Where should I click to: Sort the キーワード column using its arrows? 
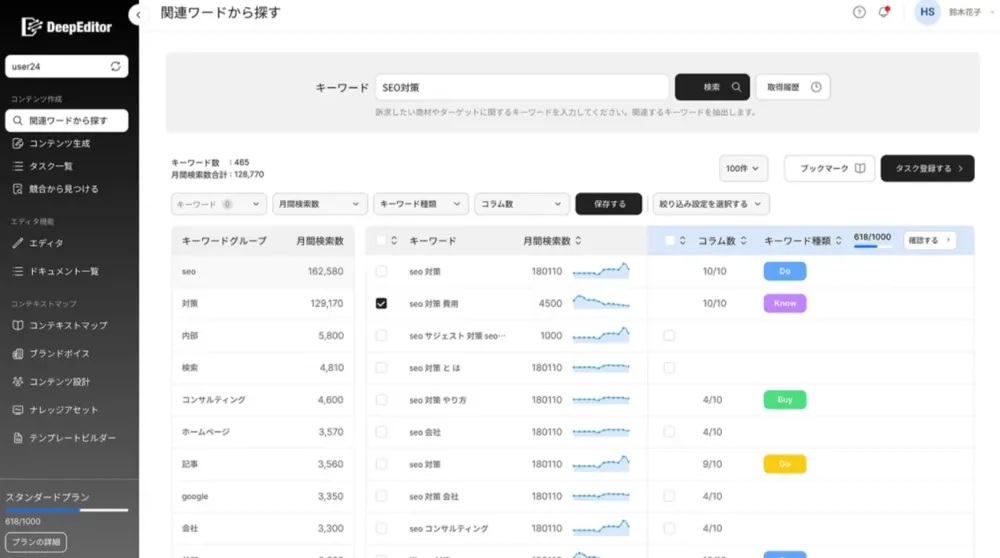pos(394,241)
